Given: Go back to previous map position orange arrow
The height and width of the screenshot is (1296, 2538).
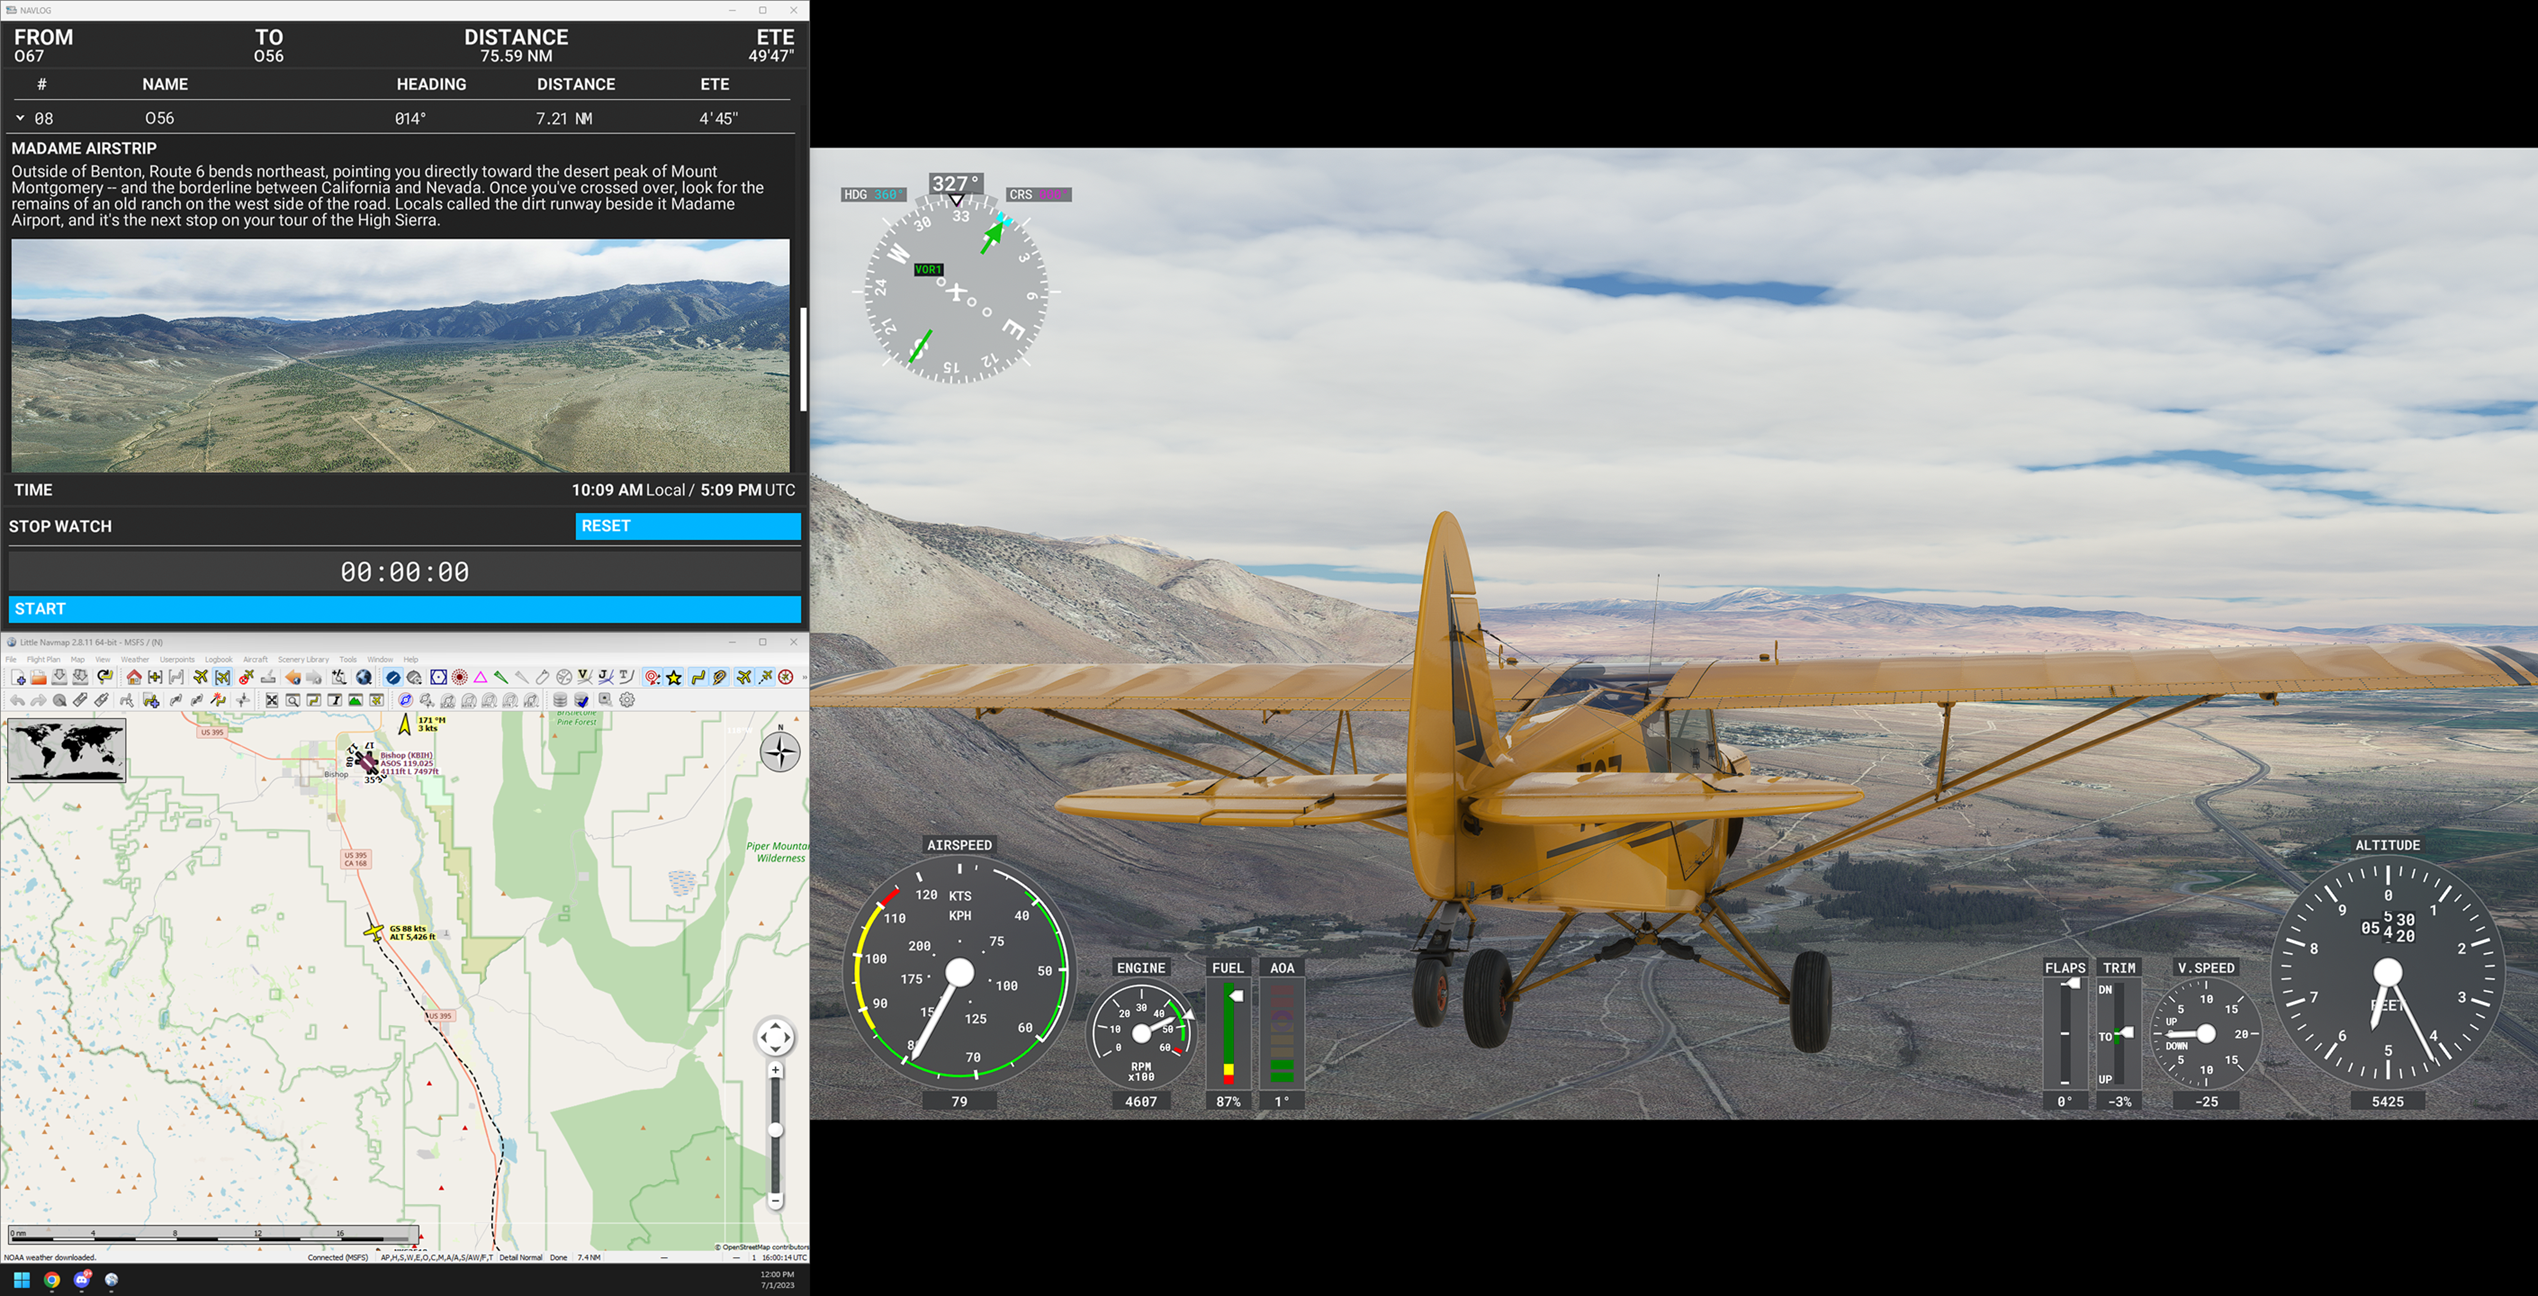Looking at the screenshot, I should (292, 677).
